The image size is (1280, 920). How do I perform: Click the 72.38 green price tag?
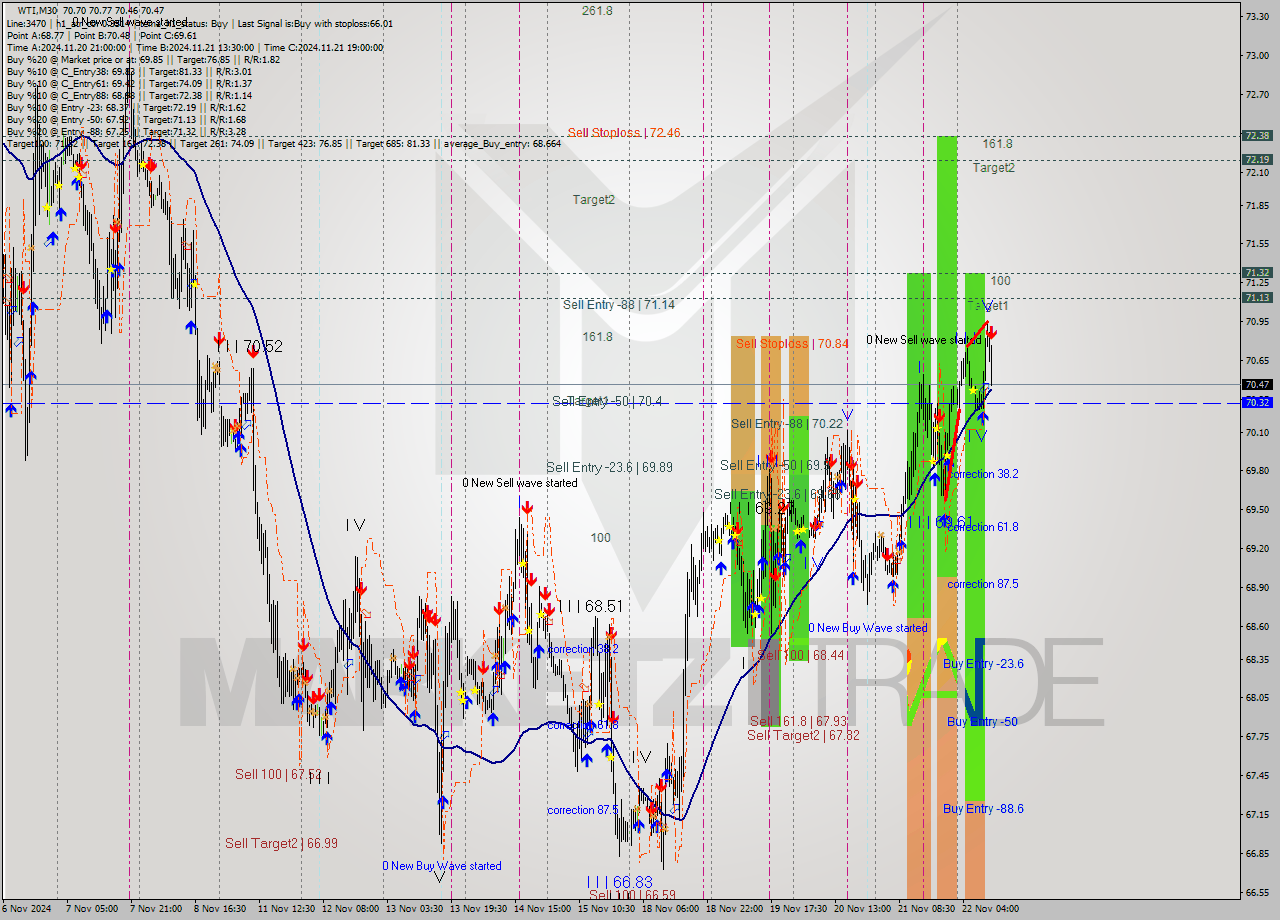[x=1257, y=136]
